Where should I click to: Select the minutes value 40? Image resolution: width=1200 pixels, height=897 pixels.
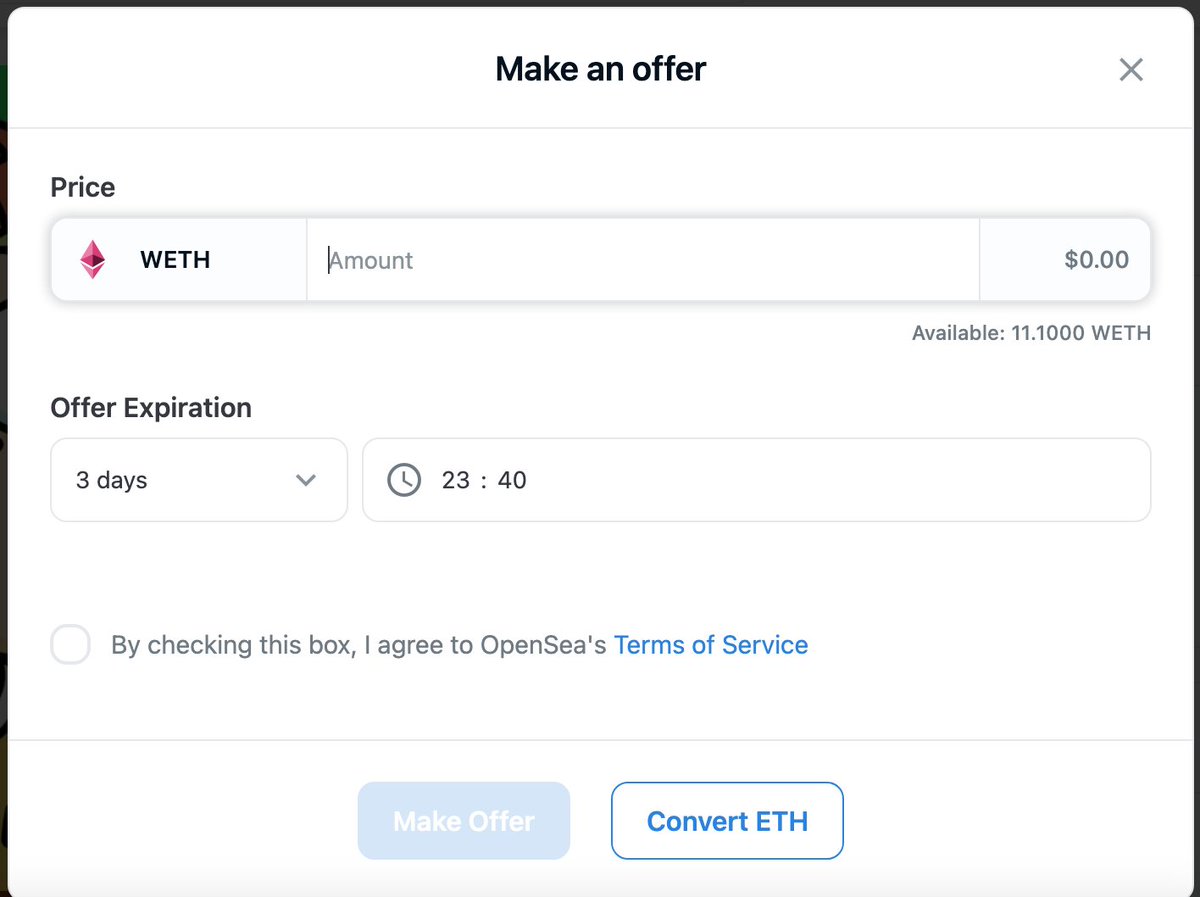pyautogui.click(x=512, y=480)
